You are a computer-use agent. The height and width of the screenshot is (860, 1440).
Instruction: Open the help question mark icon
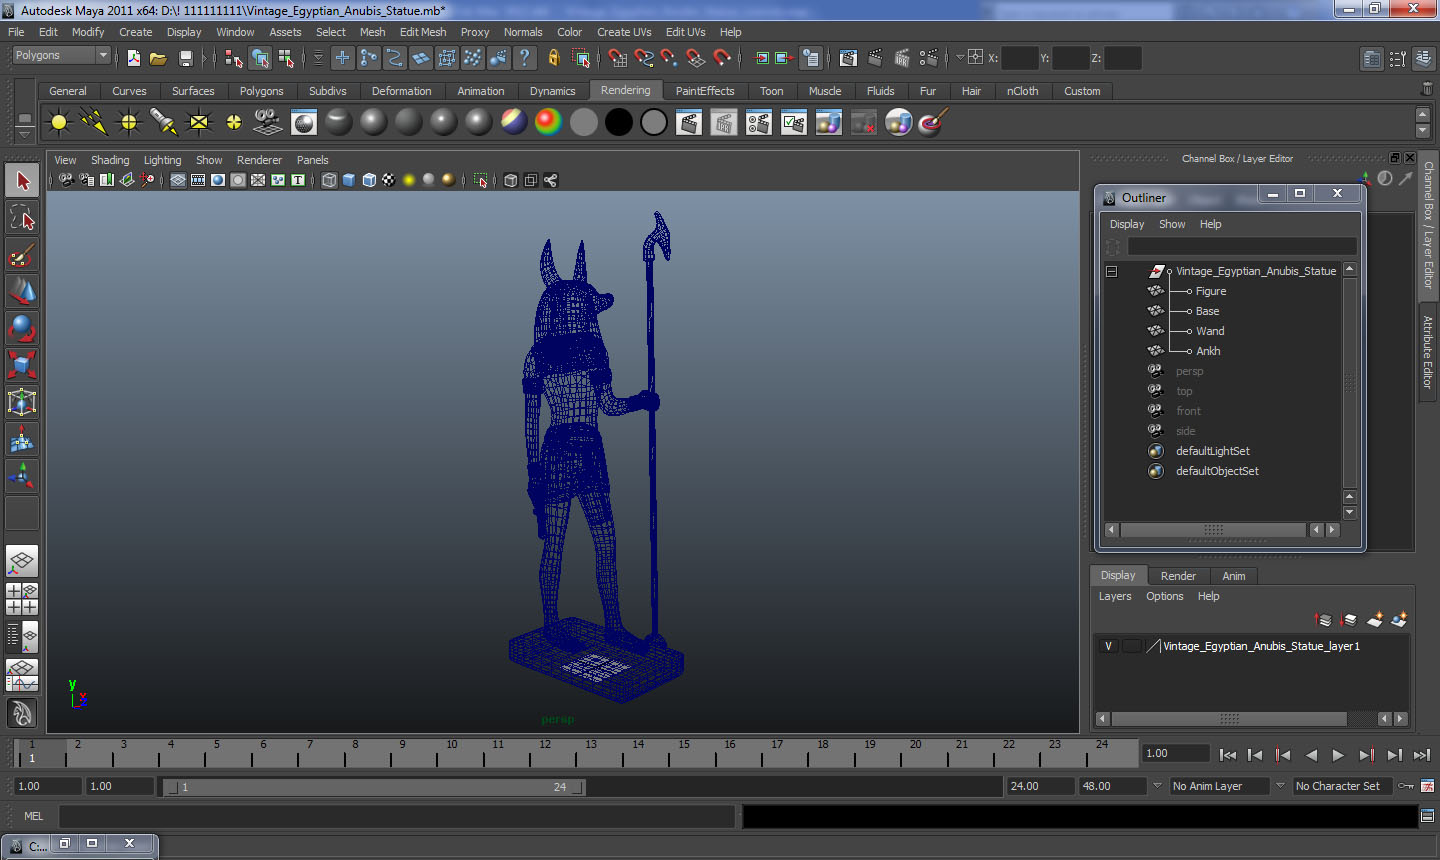pos(525,58)
